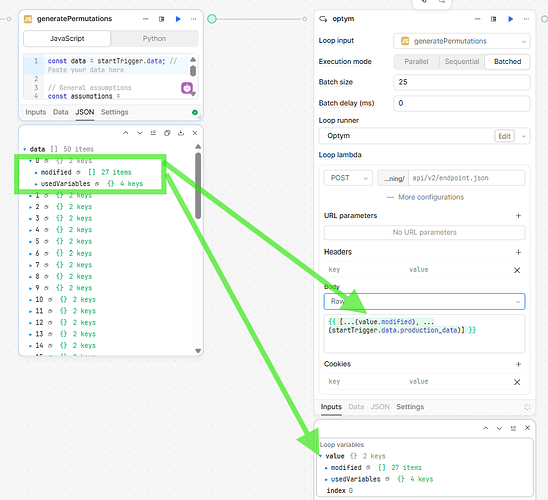Click the purple debug icon in code editor
548x500 pixels.
tap(187, 88)
